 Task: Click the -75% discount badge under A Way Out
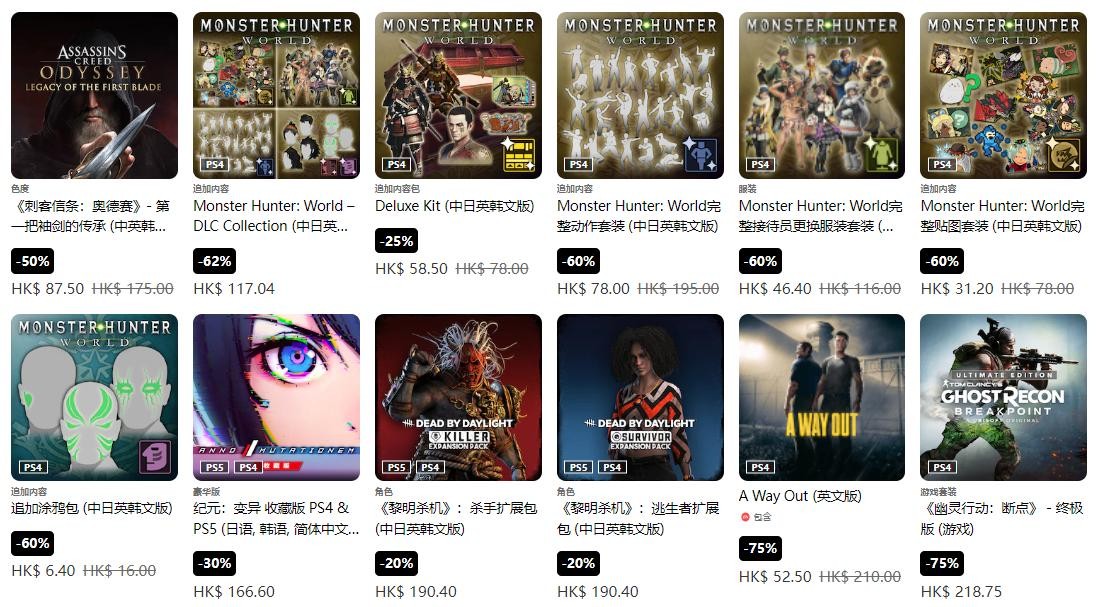[x=760, y=548]
